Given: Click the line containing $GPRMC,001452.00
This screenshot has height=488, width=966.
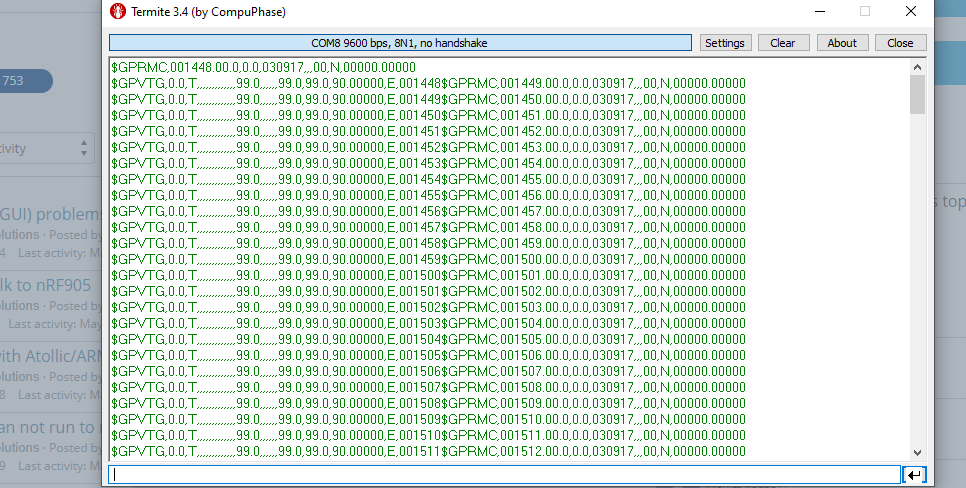Looking at the screenshot, I should 428,131.
